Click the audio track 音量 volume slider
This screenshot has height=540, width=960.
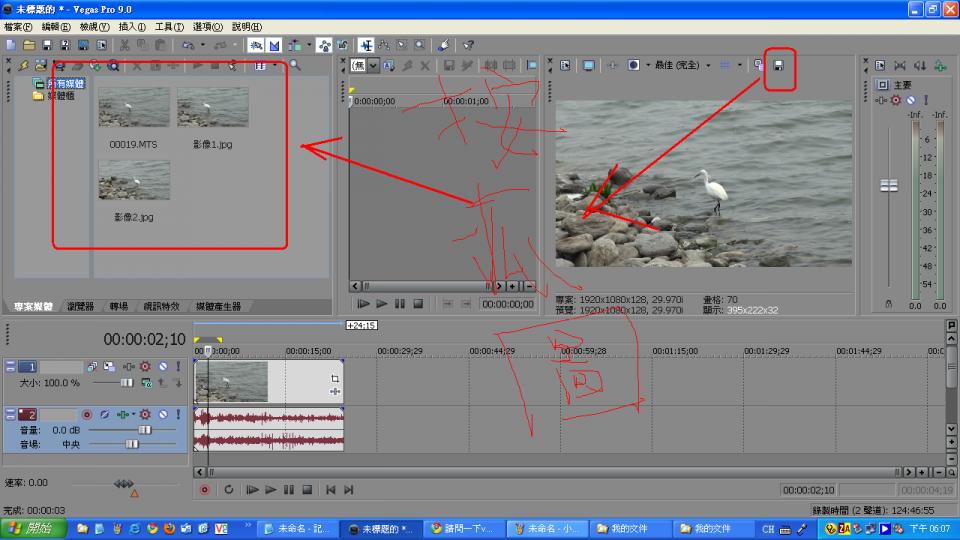[144, 429]
